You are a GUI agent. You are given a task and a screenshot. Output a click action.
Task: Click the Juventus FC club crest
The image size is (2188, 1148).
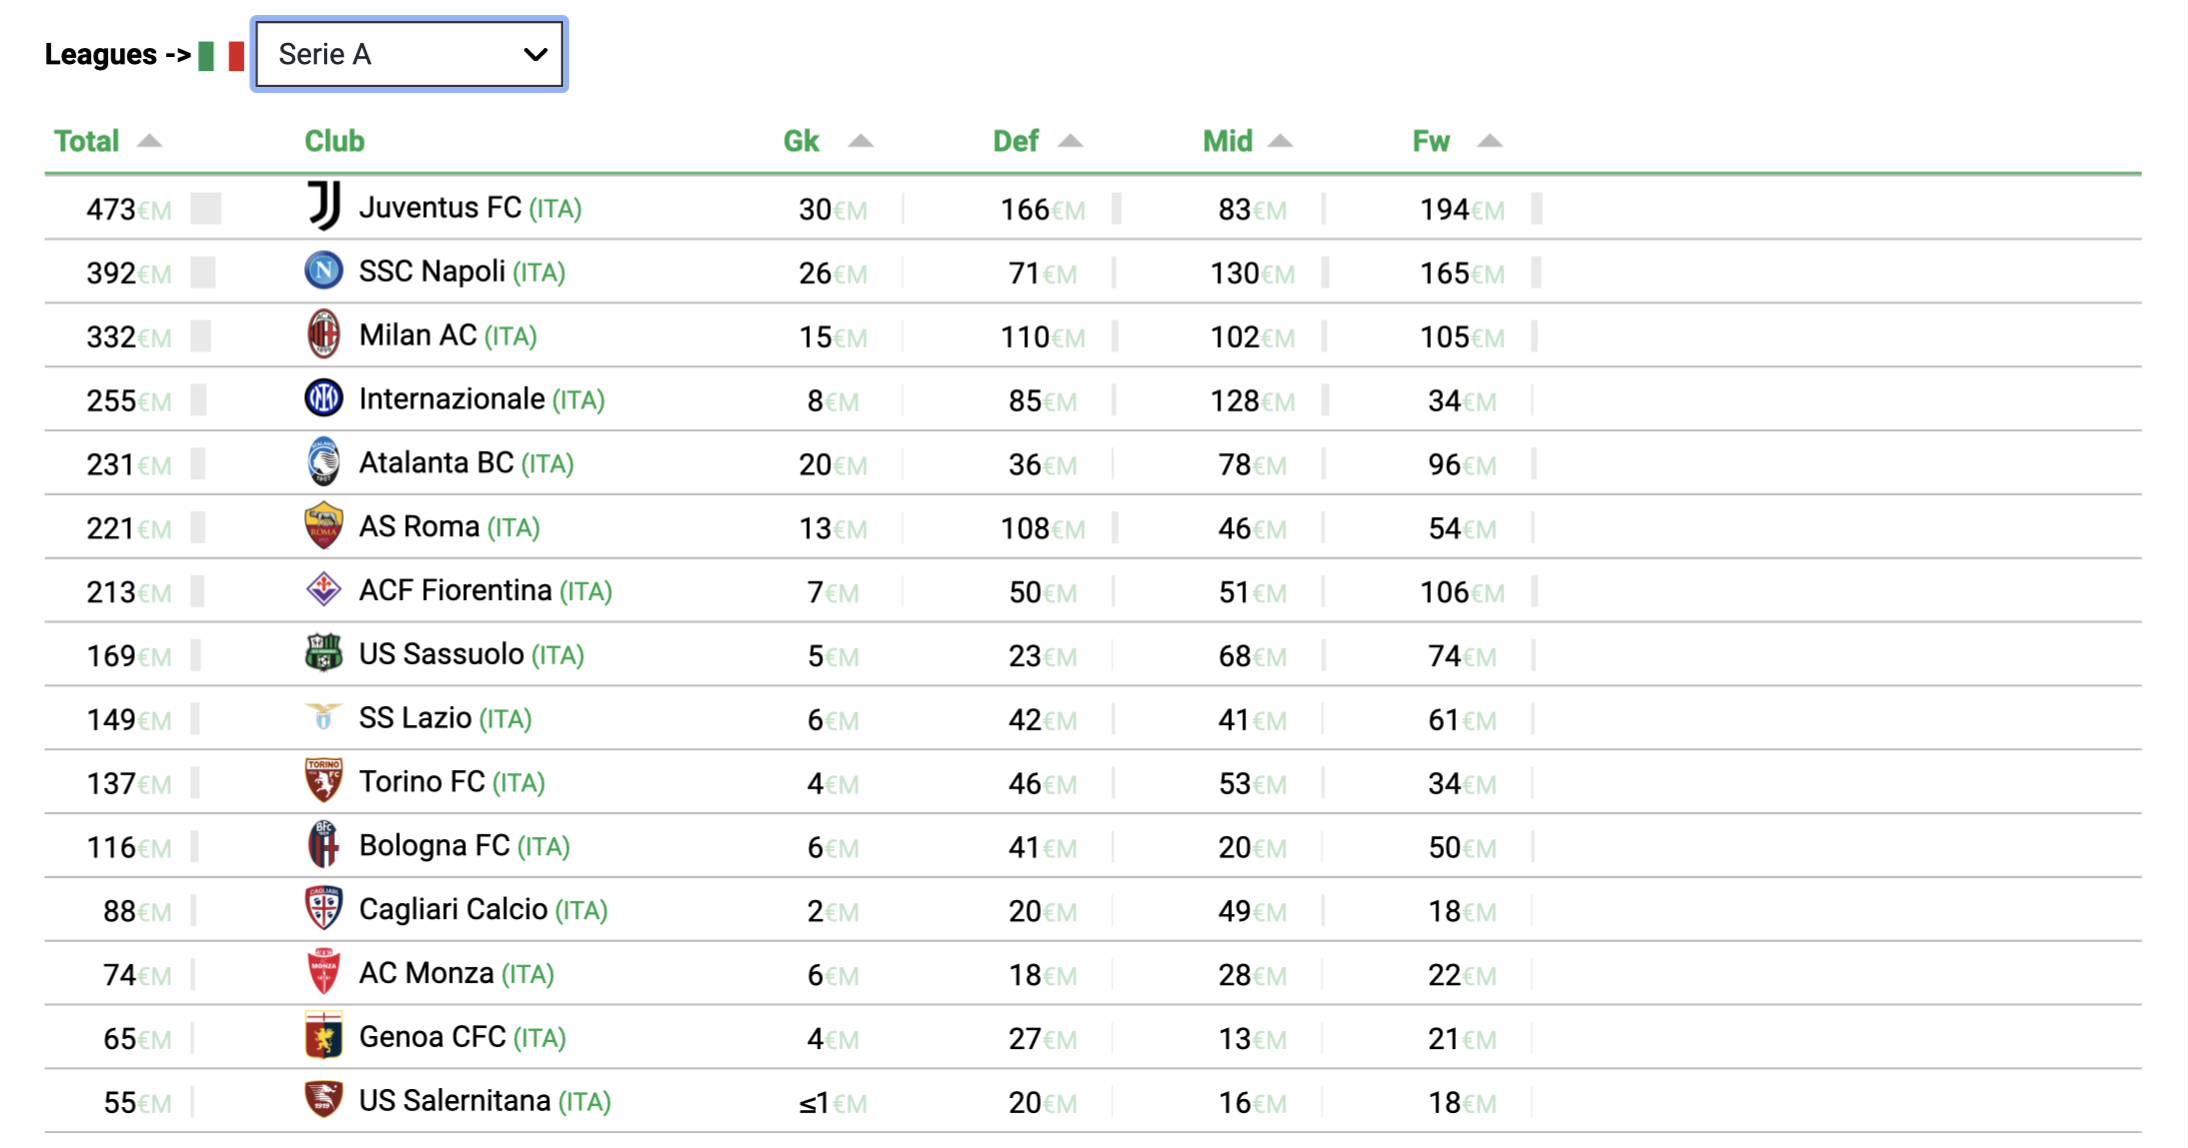[x=324, y=206]
